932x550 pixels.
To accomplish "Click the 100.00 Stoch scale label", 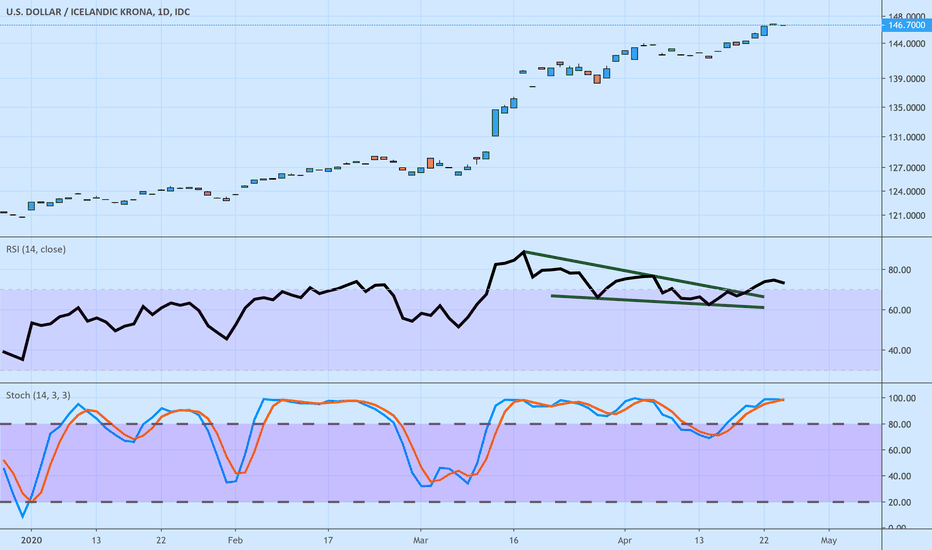I will coord(902,398).
